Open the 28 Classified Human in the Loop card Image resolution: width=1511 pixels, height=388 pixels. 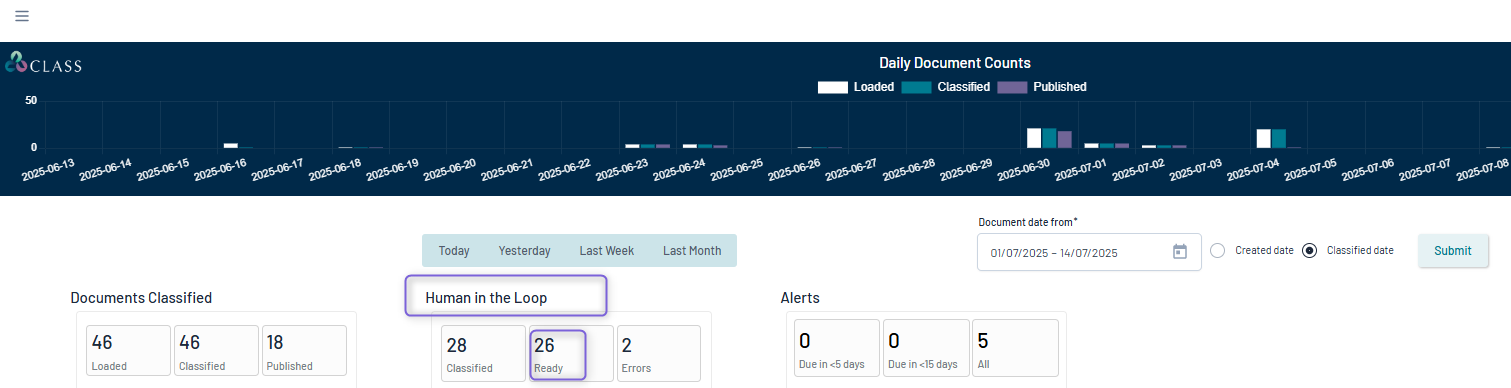point(483,354)
